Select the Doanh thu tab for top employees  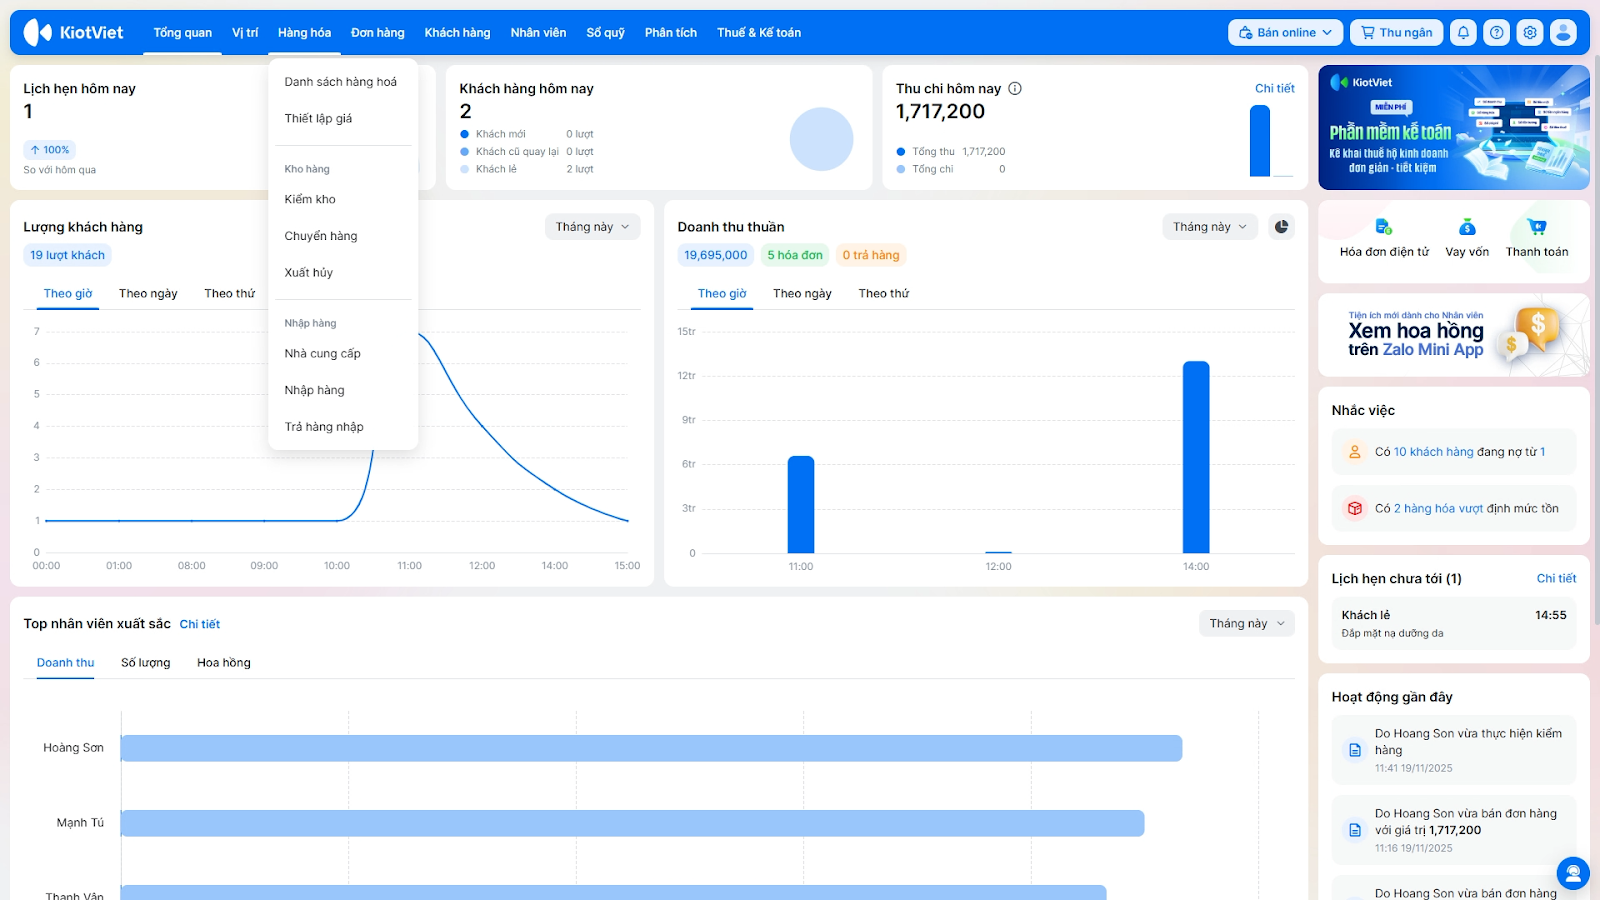[66, 663]
